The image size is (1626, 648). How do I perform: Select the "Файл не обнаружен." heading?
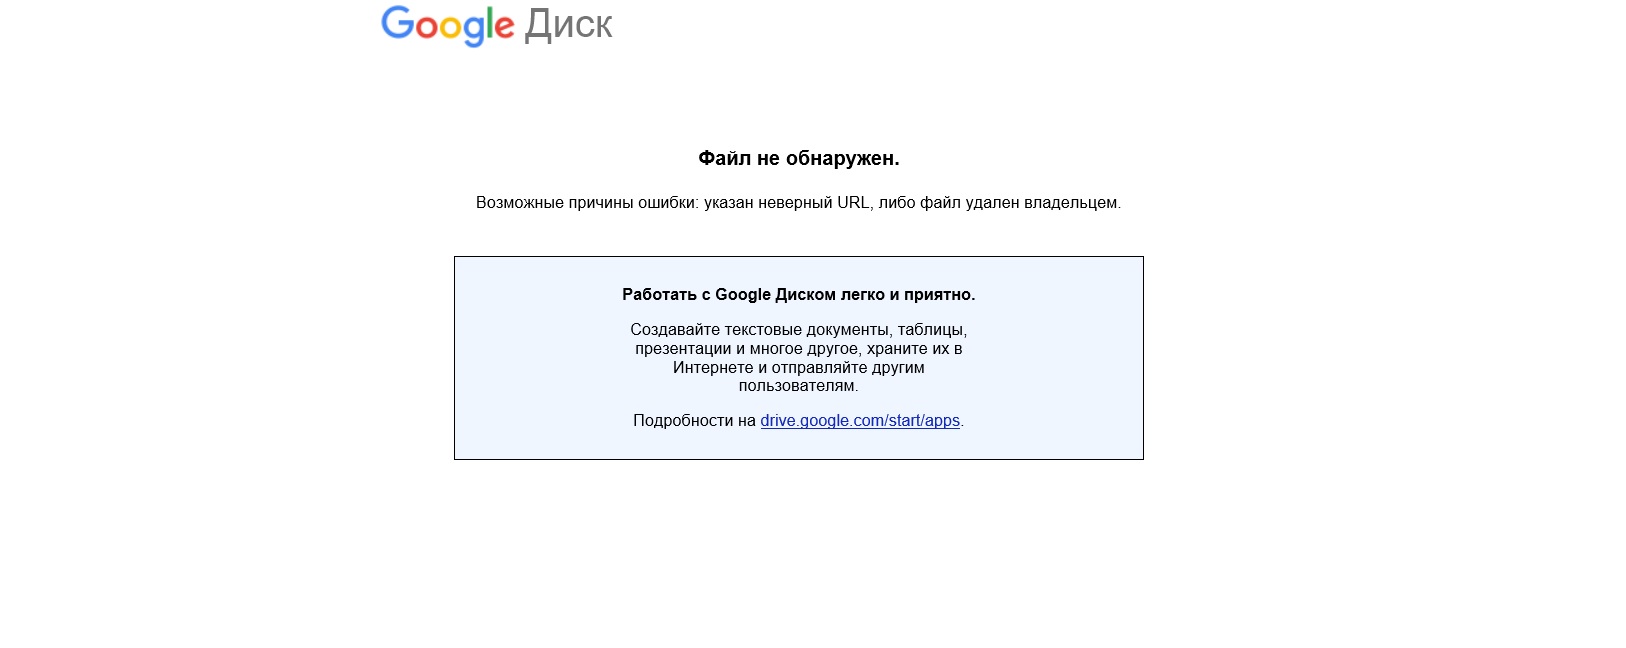point(799,158)
